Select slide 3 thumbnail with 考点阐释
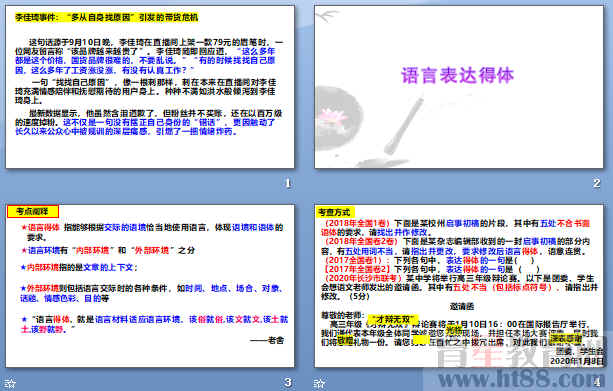 [x=150, y=285]
